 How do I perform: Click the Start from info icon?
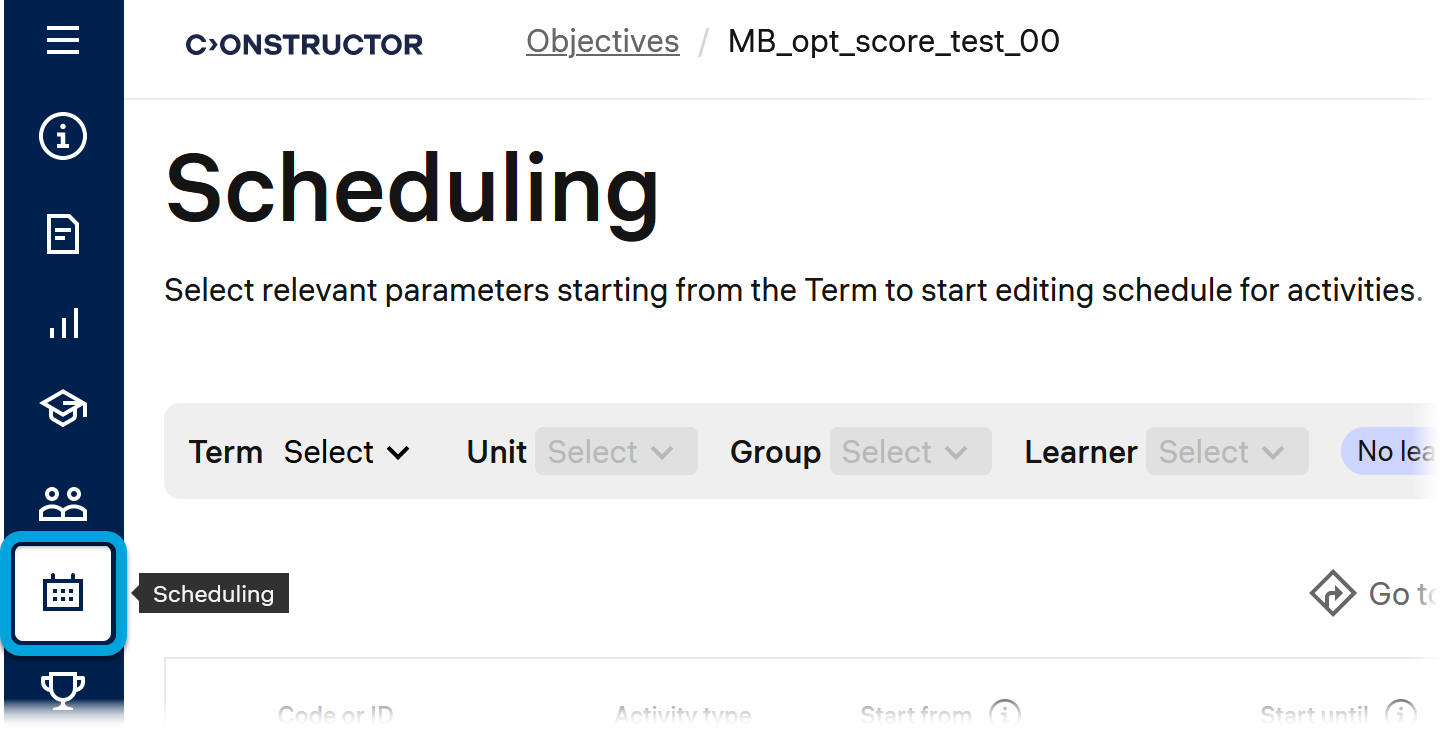coord(1004,714)
